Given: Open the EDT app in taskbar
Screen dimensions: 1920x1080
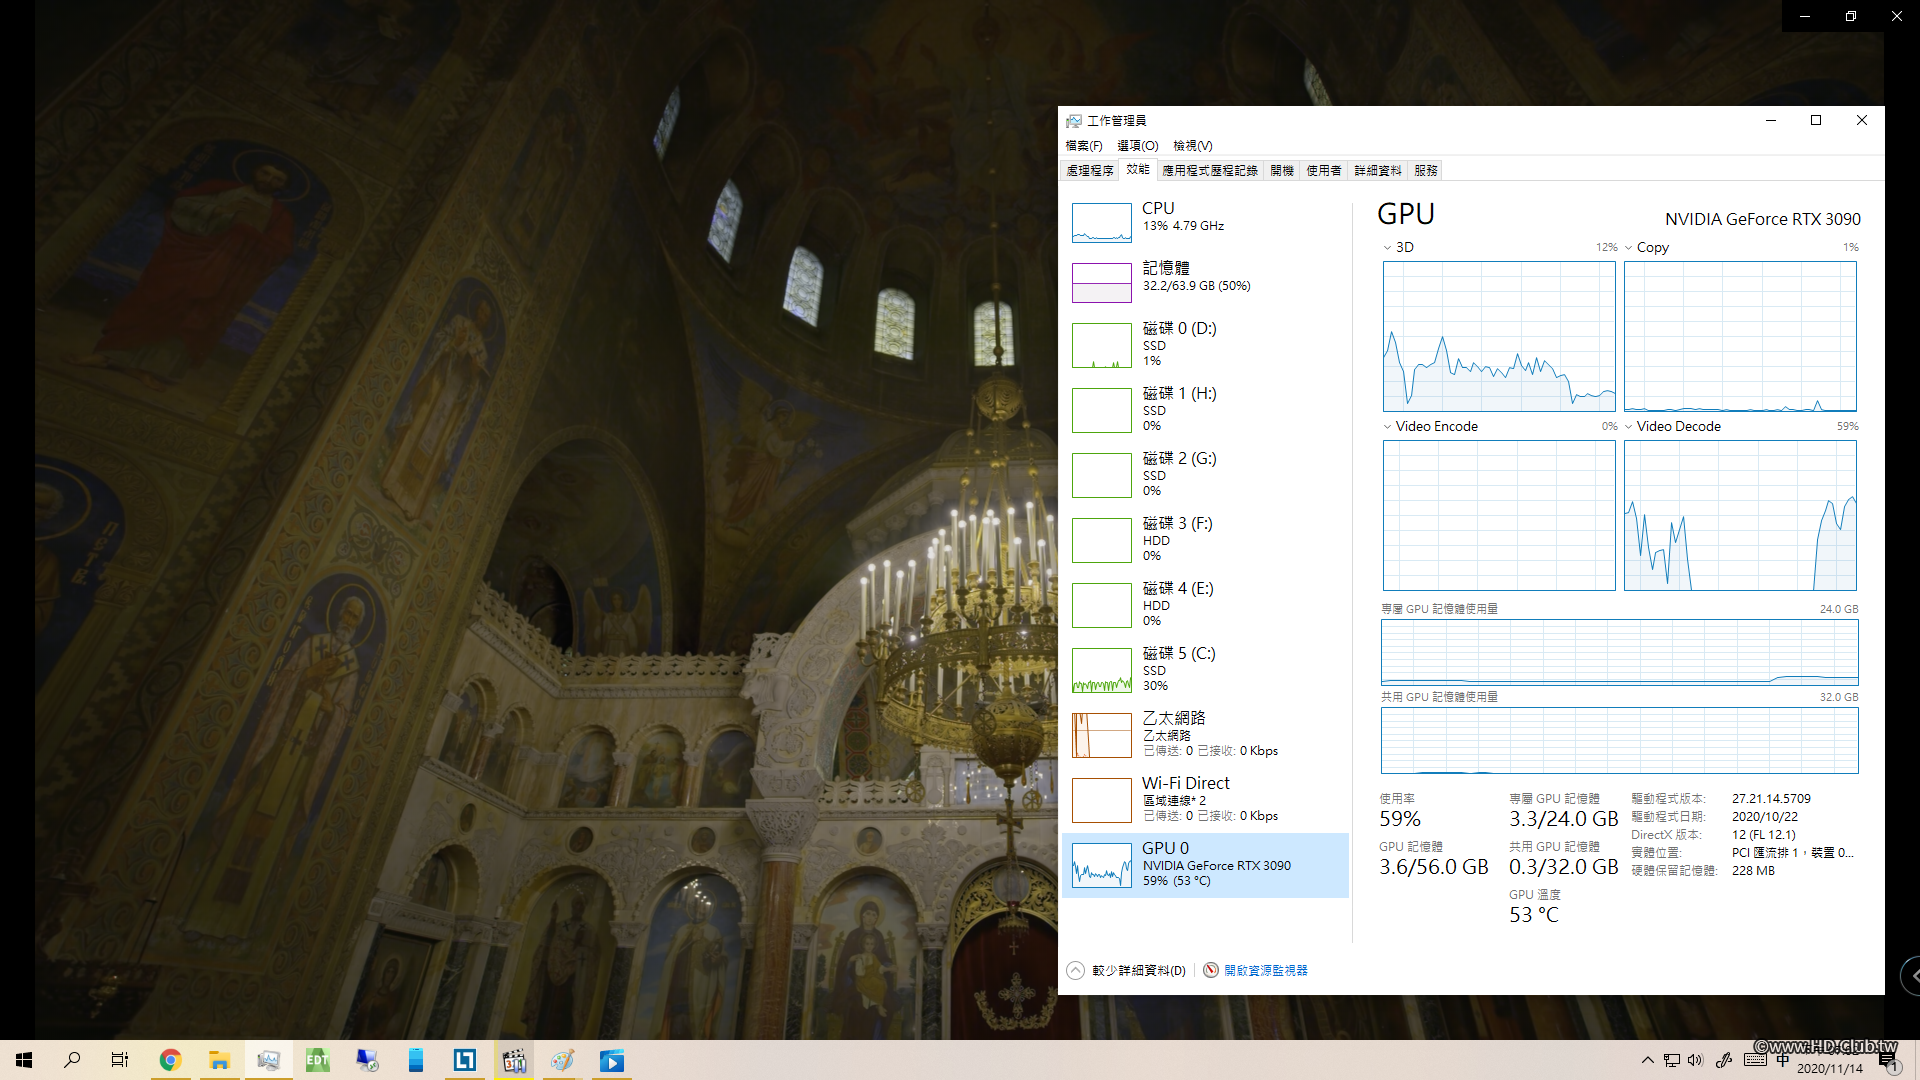Looking at the screenshot, I should [x=317, y=1060].
